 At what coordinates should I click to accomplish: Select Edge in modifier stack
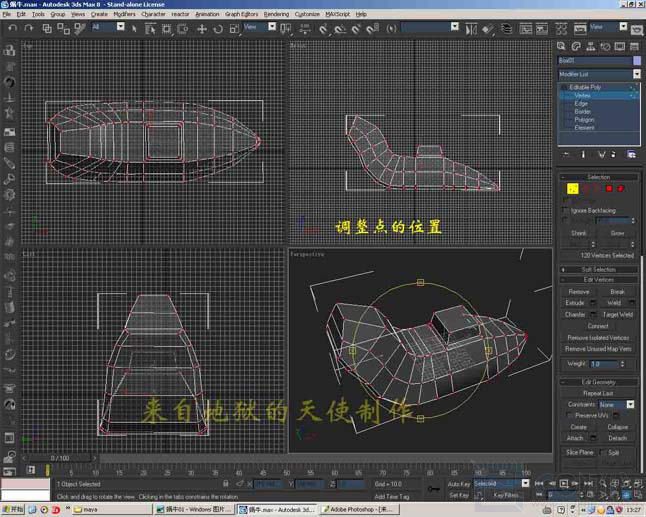[x=581, y=103]
